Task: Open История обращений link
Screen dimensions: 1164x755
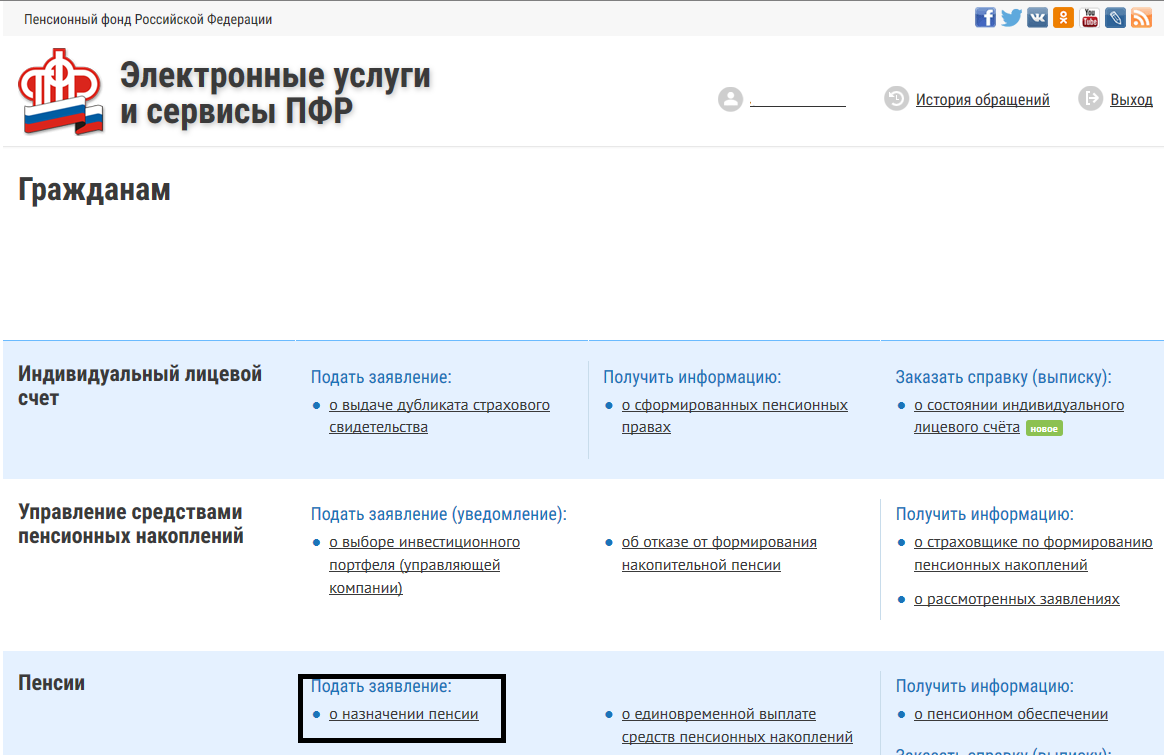Action: pos(982,100)
